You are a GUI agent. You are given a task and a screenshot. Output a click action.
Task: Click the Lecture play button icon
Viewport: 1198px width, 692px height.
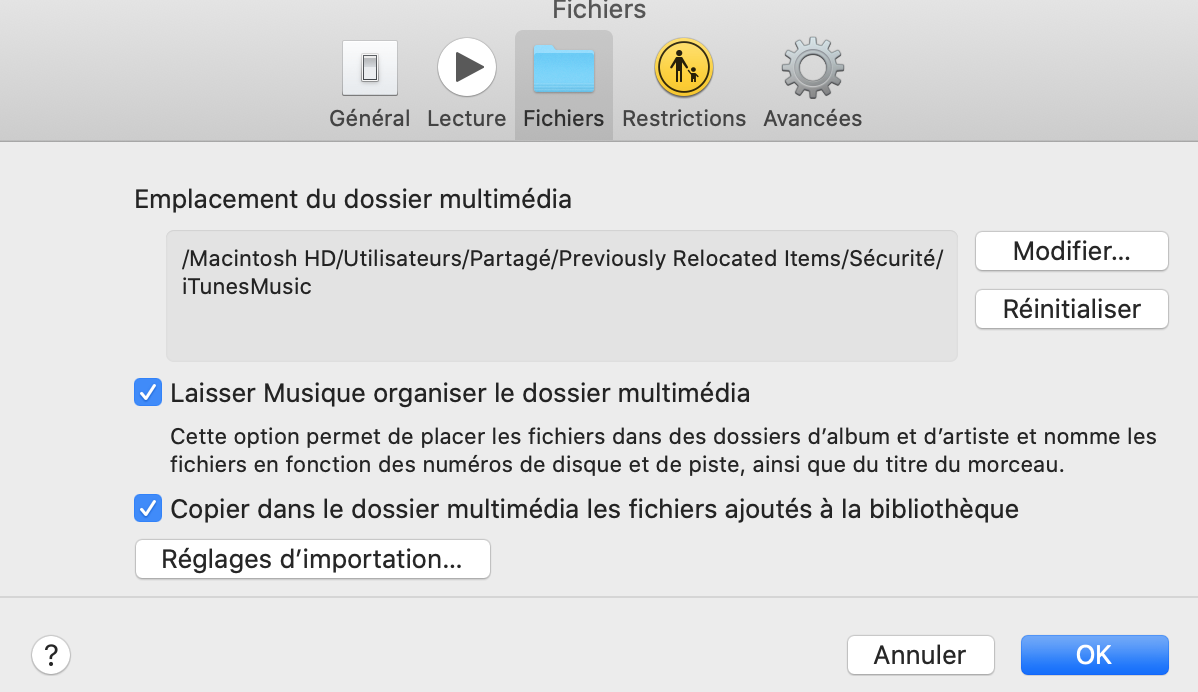(x=466, y=68)
